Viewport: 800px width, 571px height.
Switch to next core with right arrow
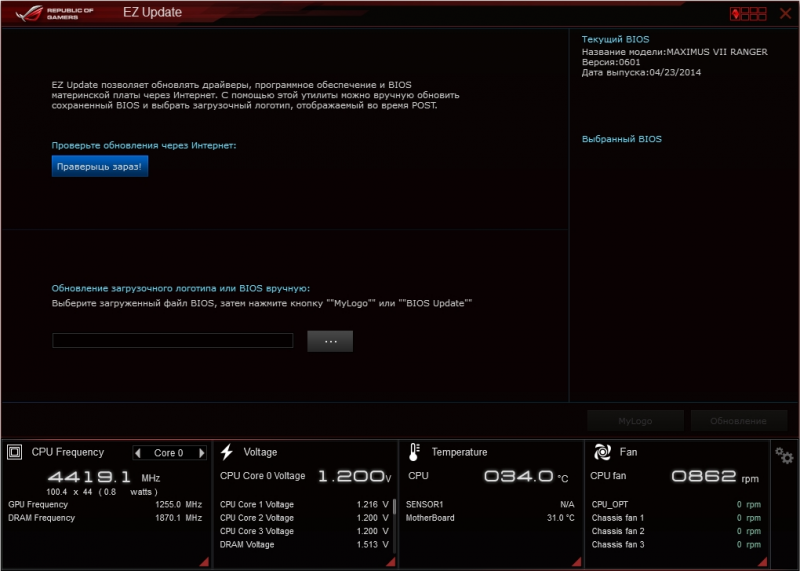point(202,453)
